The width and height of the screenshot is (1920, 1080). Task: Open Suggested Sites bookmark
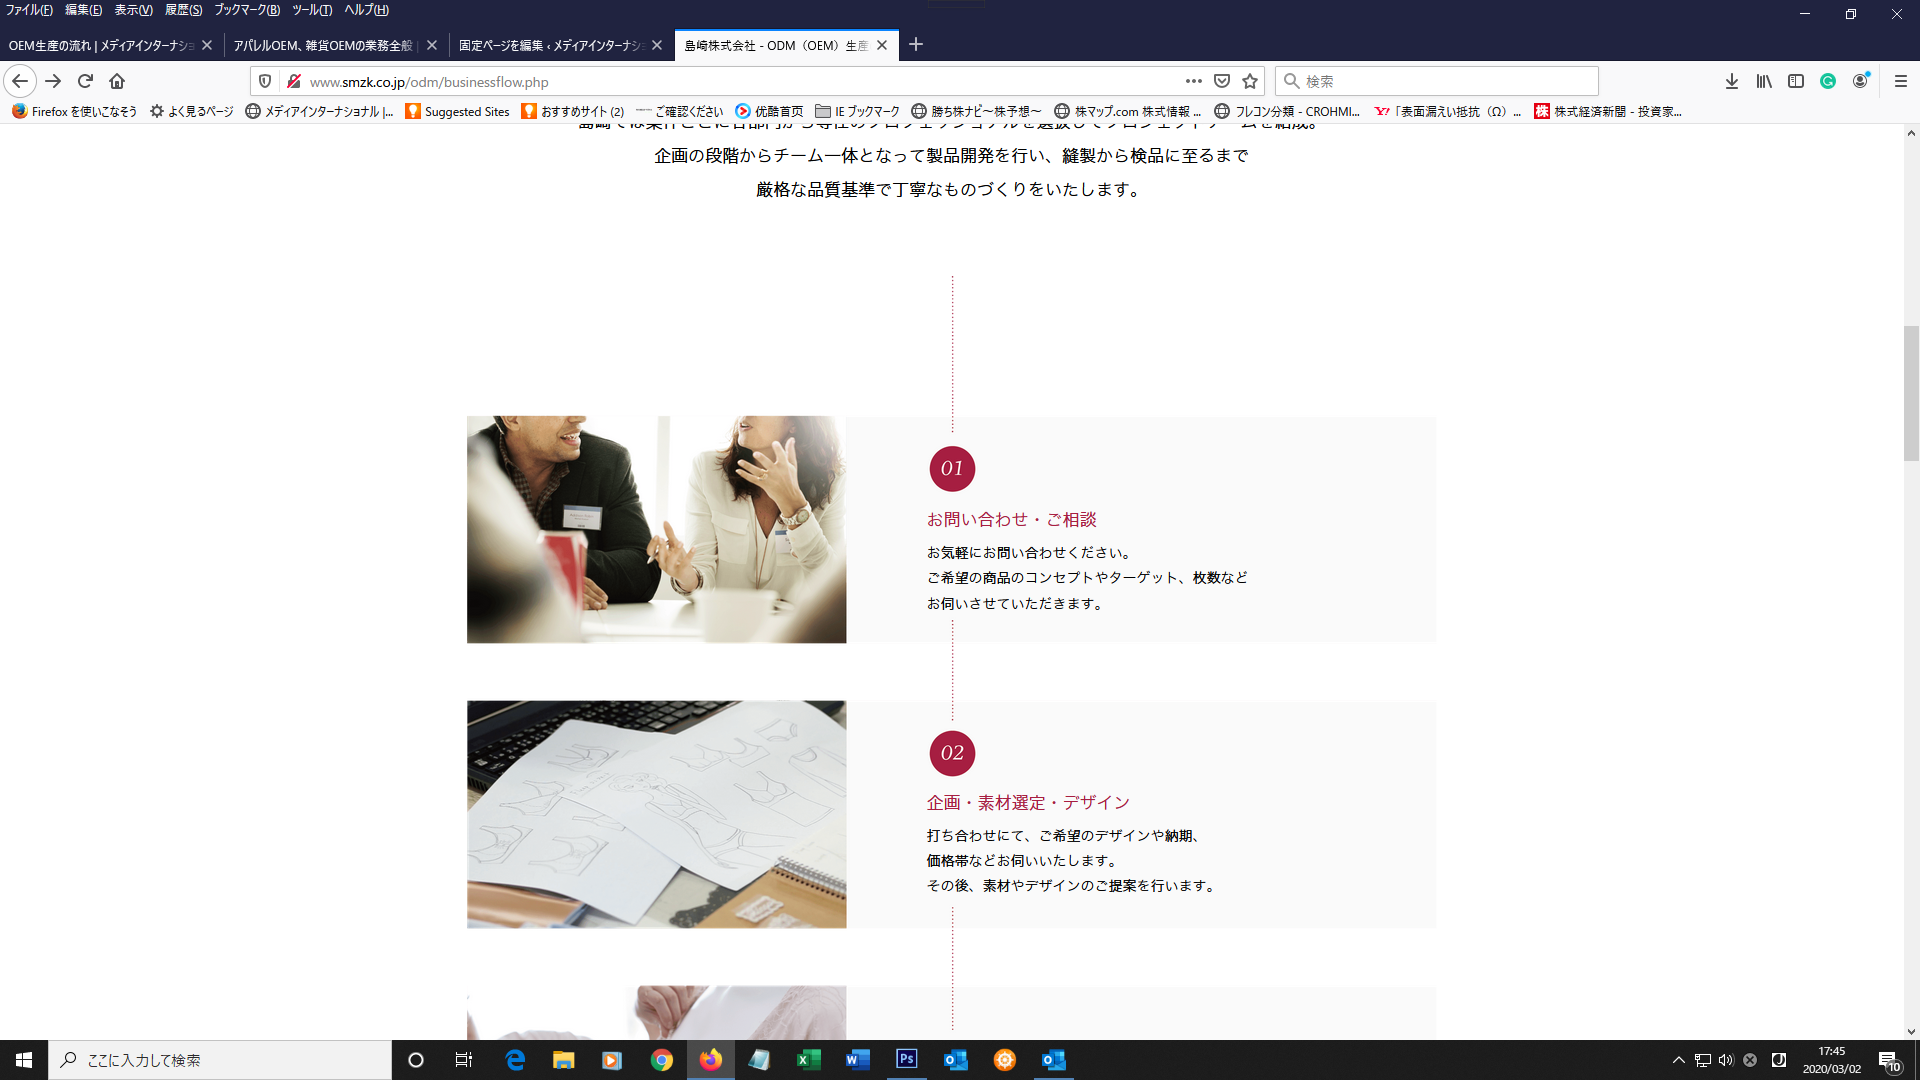tap(458, 111)
